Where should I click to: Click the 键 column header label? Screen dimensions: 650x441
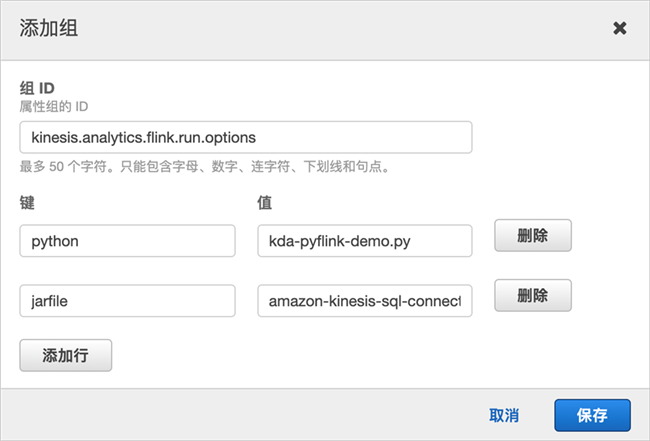27,203
